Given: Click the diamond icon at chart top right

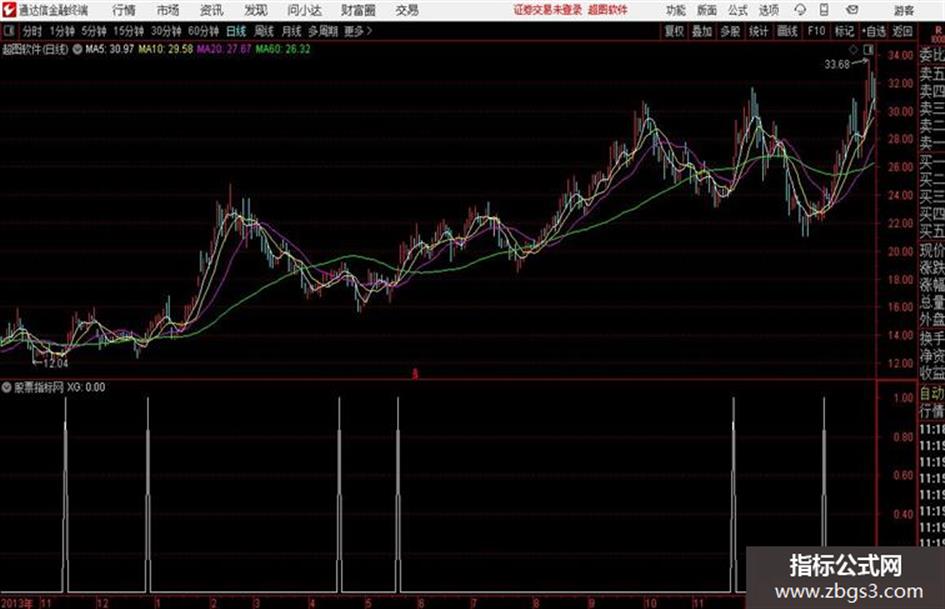Looking at the screenshot, I should click(853, 50).
